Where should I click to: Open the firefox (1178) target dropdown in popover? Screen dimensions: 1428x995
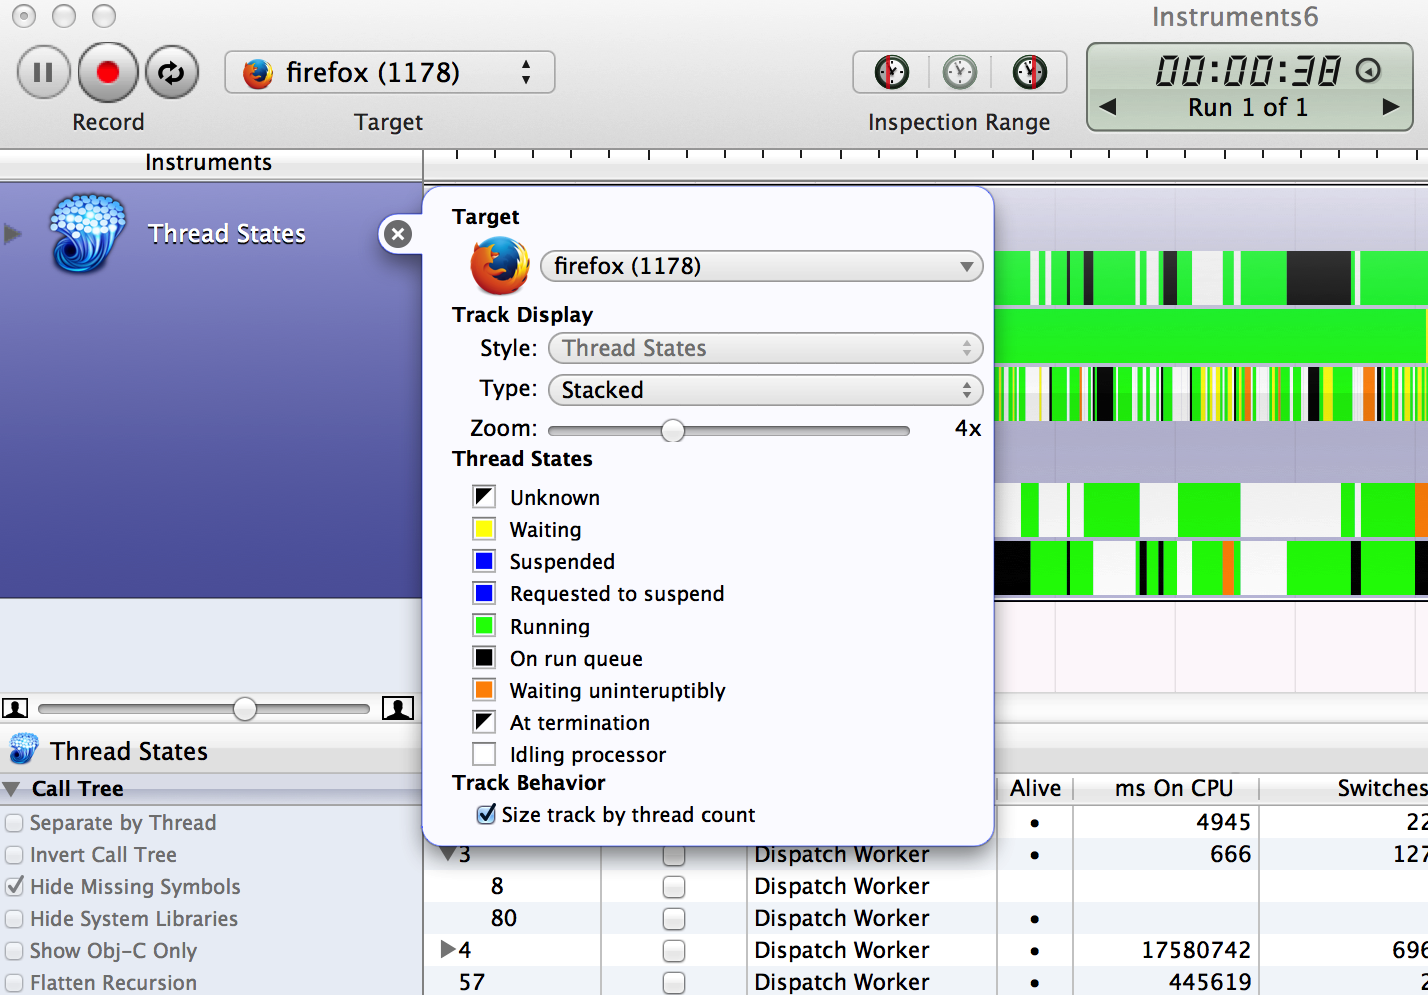pos(761,267)
